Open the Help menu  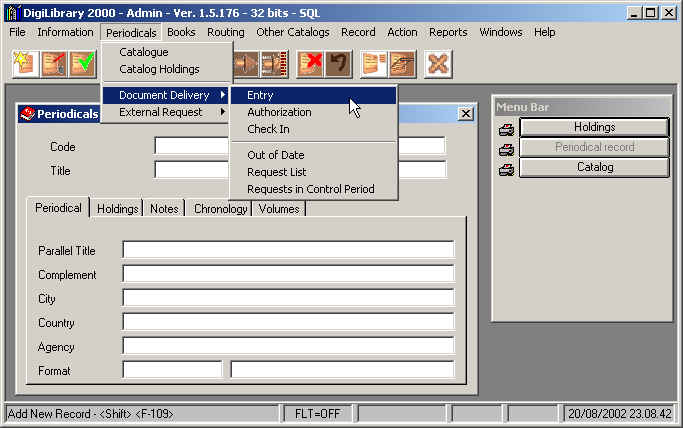coord(544,32)
